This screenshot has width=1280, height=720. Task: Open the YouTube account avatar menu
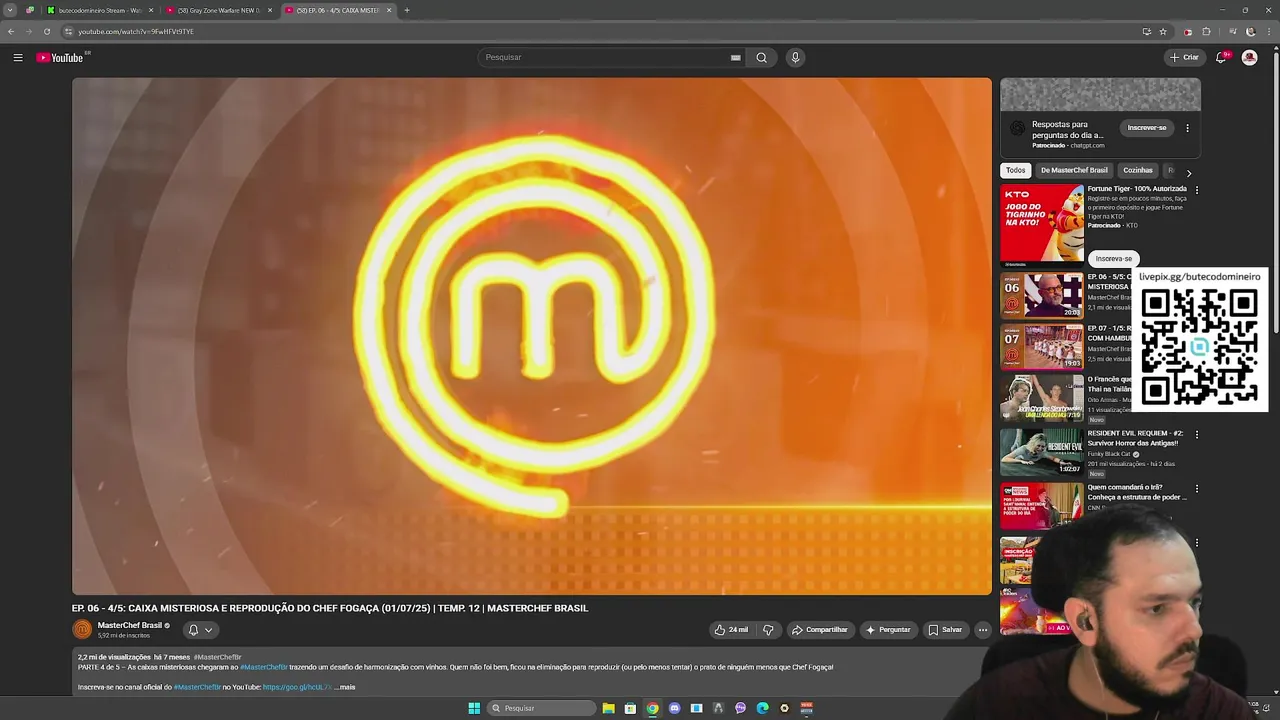tap(1249, 57)
